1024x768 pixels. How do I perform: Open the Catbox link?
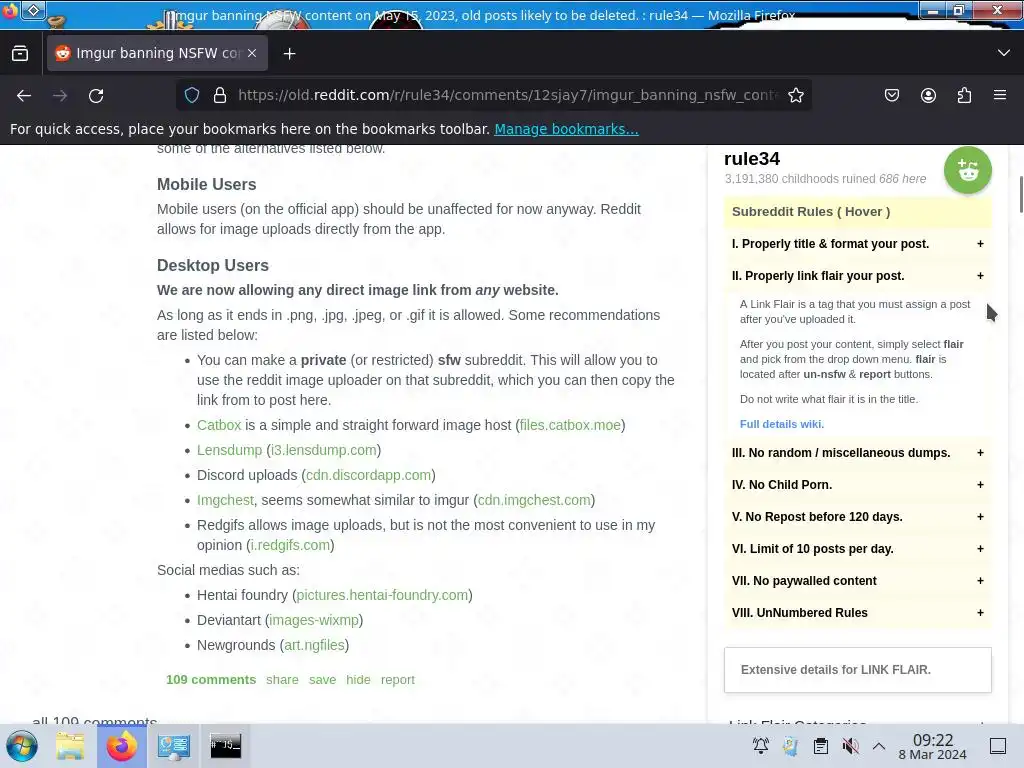pos(219,425)
